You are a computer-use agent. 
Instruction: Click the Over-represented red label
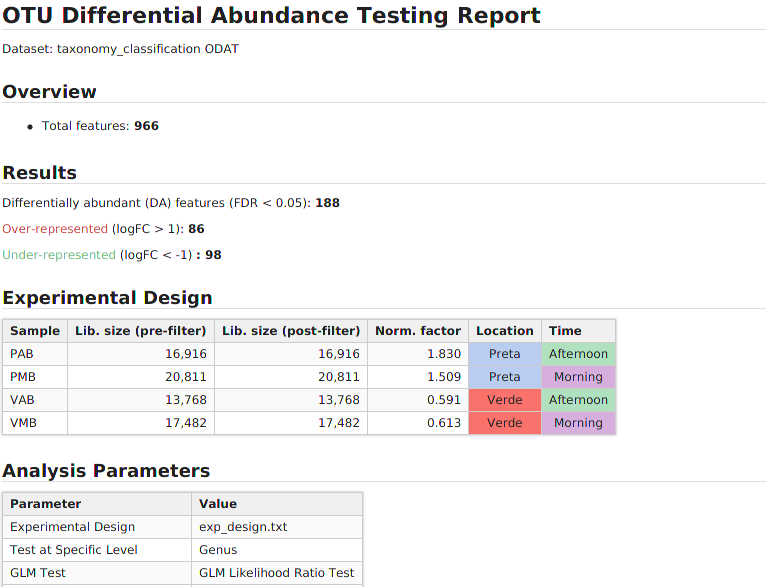point(55,229)
